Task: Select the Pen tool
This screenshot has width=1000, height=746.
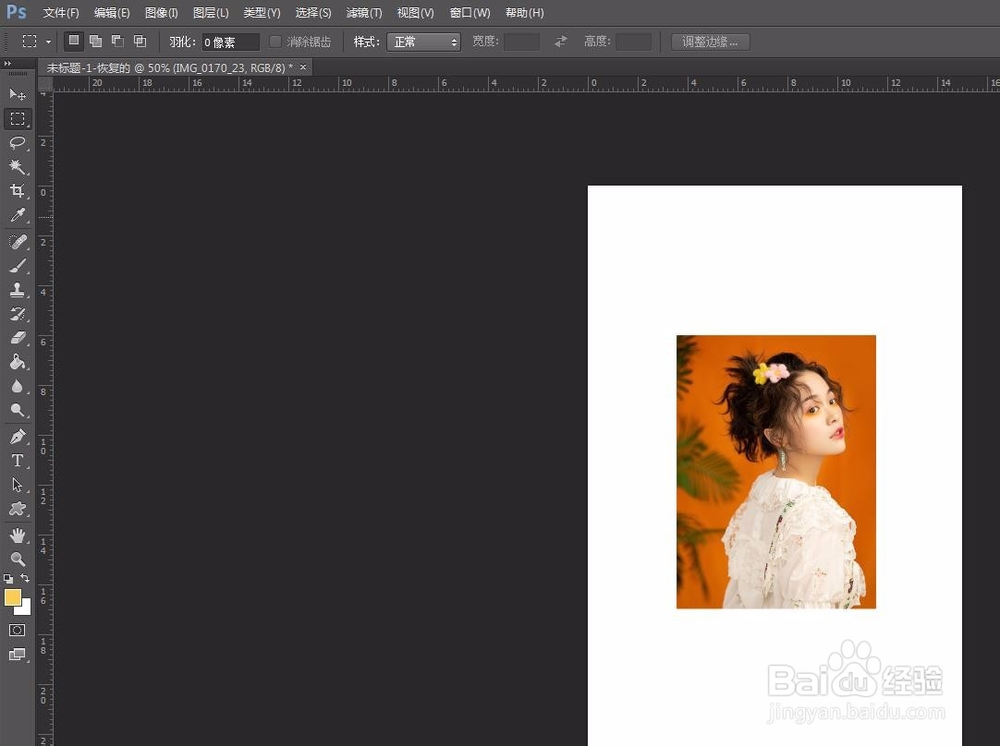Action: coord(17,437)
